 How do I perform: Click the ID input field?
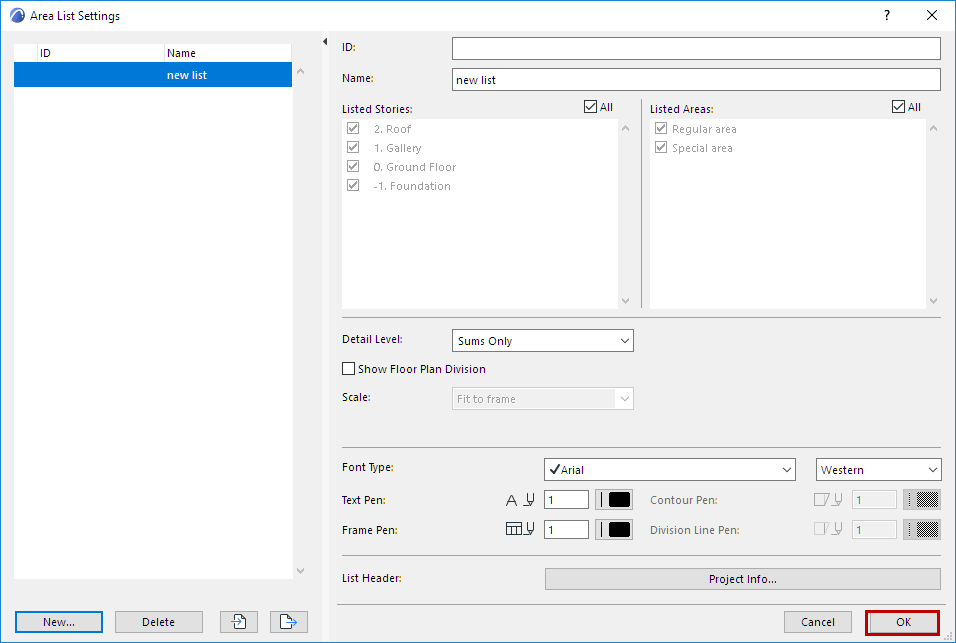pos(696,49)
